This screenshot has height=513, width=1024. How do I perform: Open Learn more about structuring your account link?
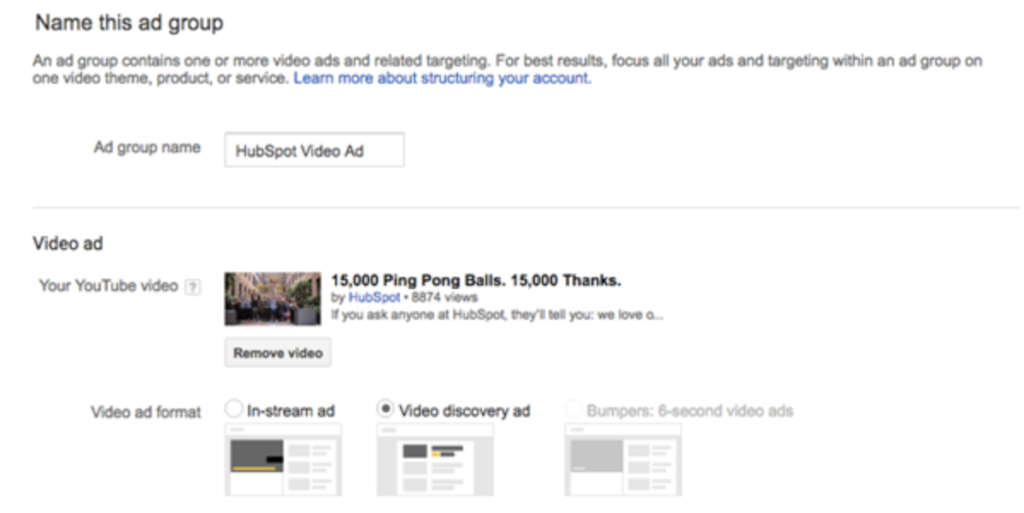442,78
